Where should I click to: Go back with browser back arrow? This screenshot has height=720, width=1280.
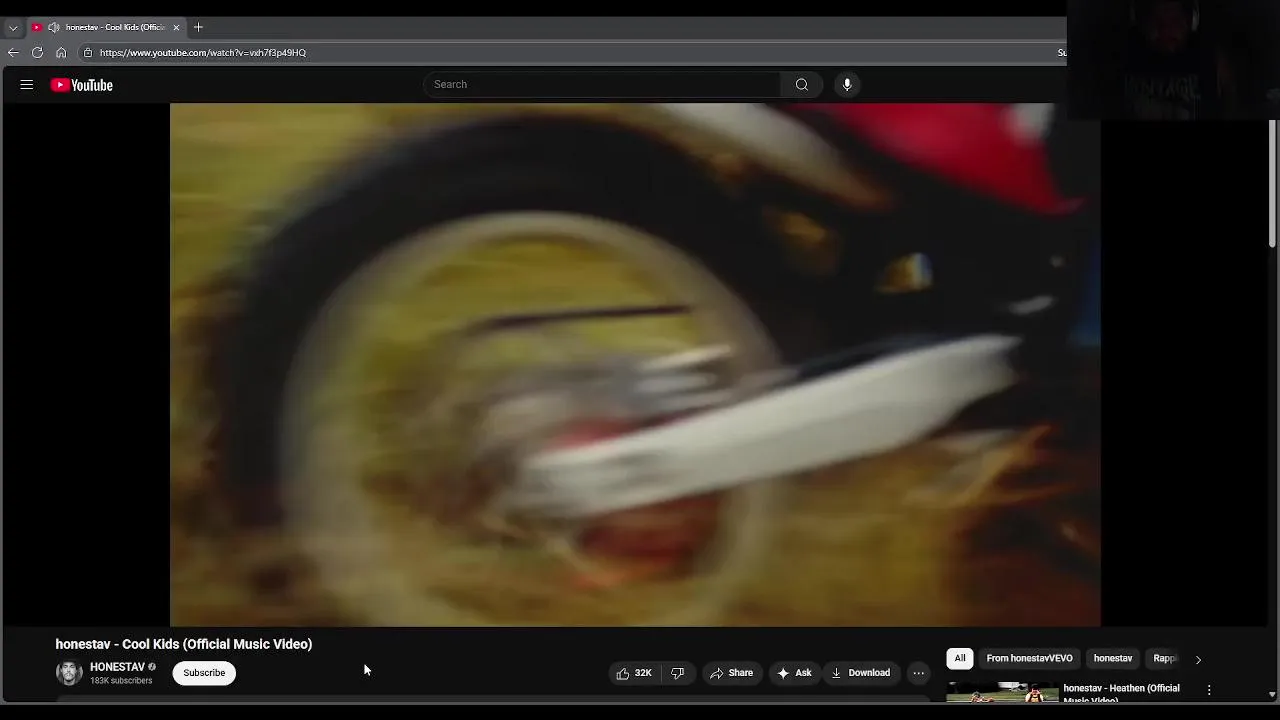[x=13, y=52]
